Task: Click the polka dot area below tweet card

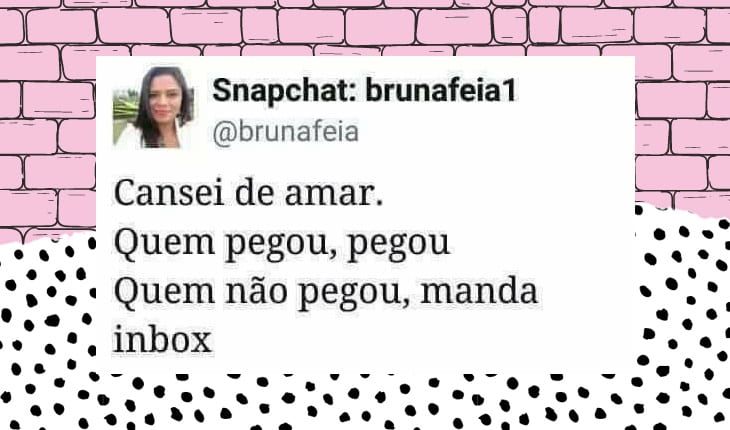Action: (x=365, y=402)
